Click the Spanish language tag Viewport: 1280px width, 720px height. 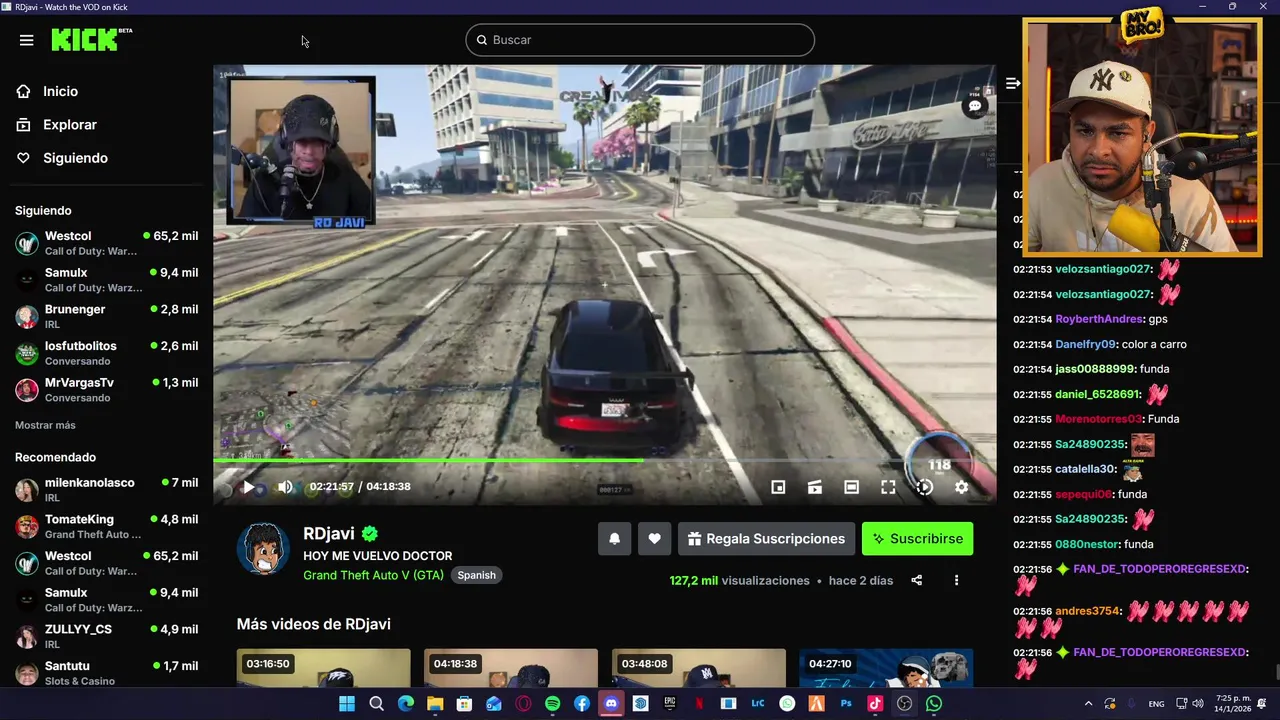click(x=476, y=575)
